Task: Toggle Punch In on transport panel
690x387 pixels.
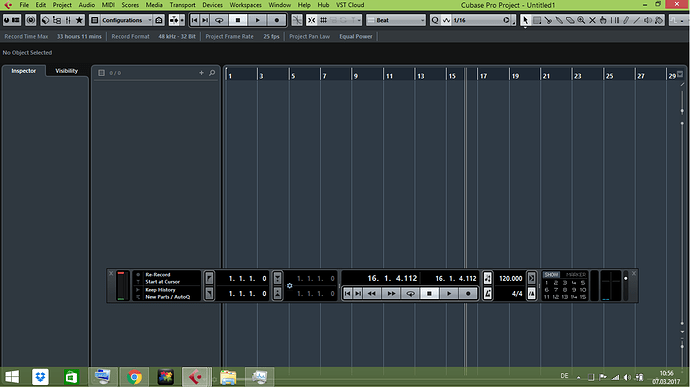Action: click(x=277, y=278)
